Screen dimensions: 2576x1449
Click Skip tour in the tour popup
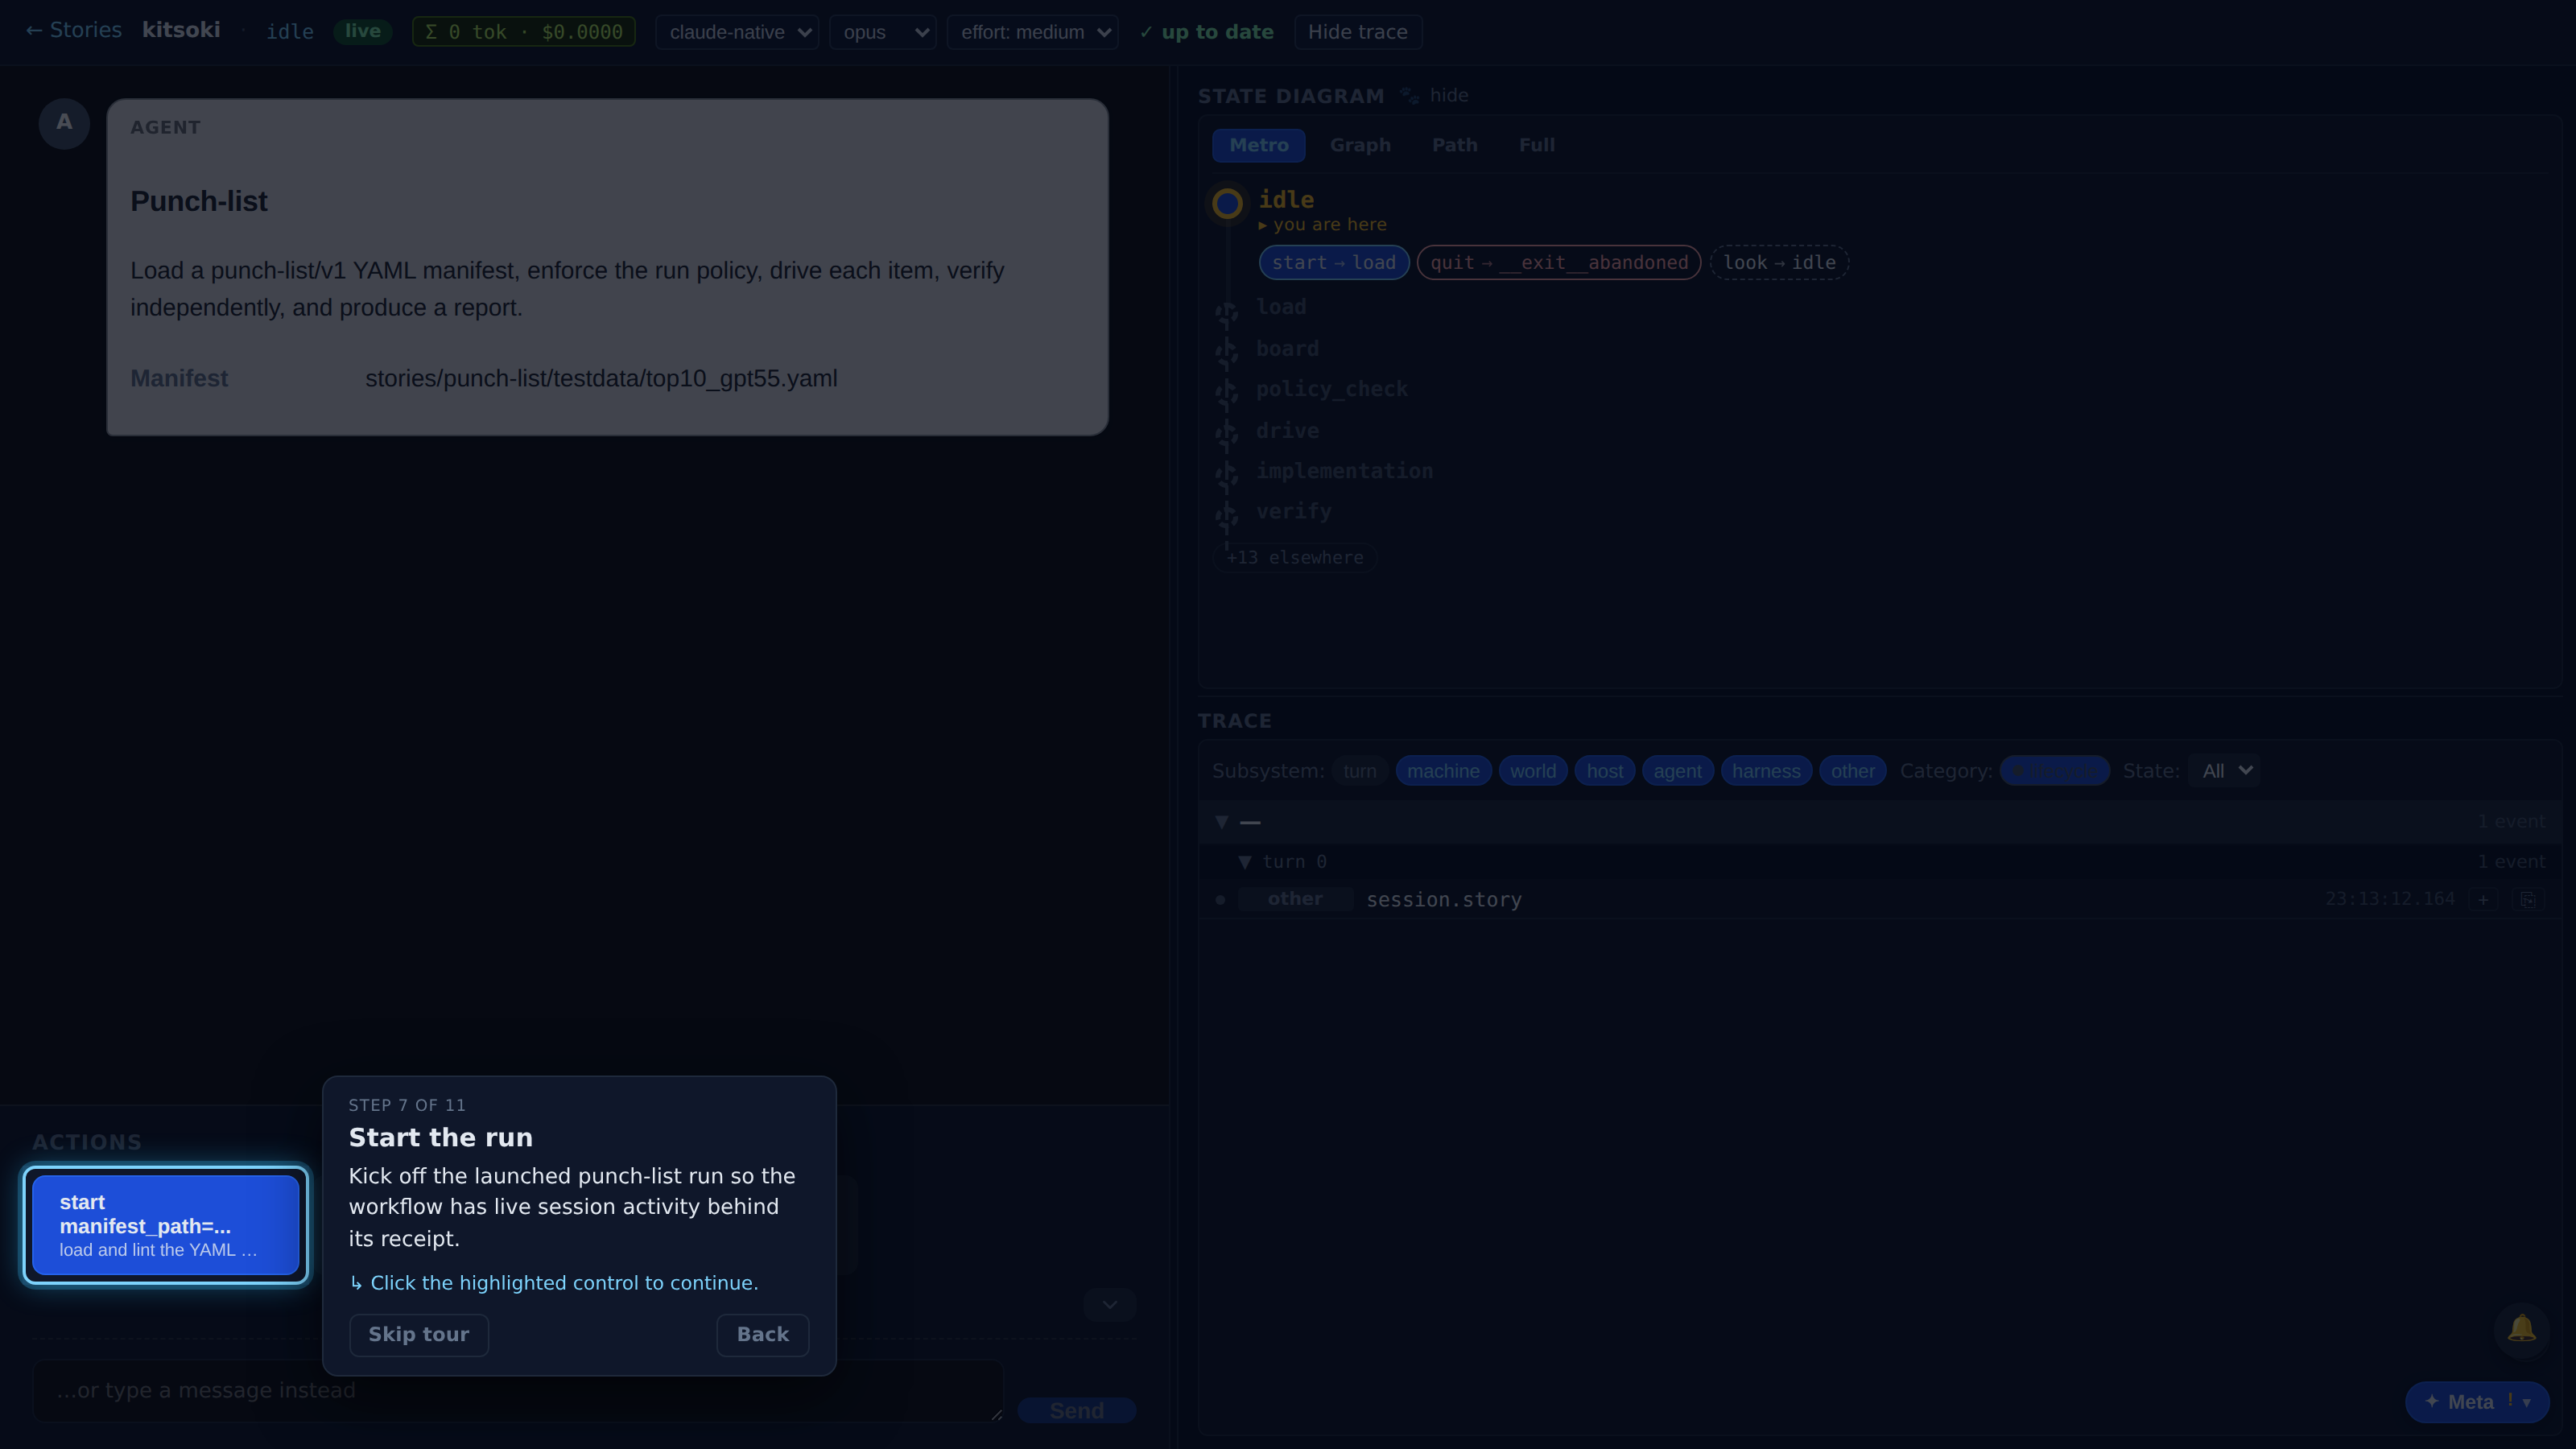(x=418, y=1335)
